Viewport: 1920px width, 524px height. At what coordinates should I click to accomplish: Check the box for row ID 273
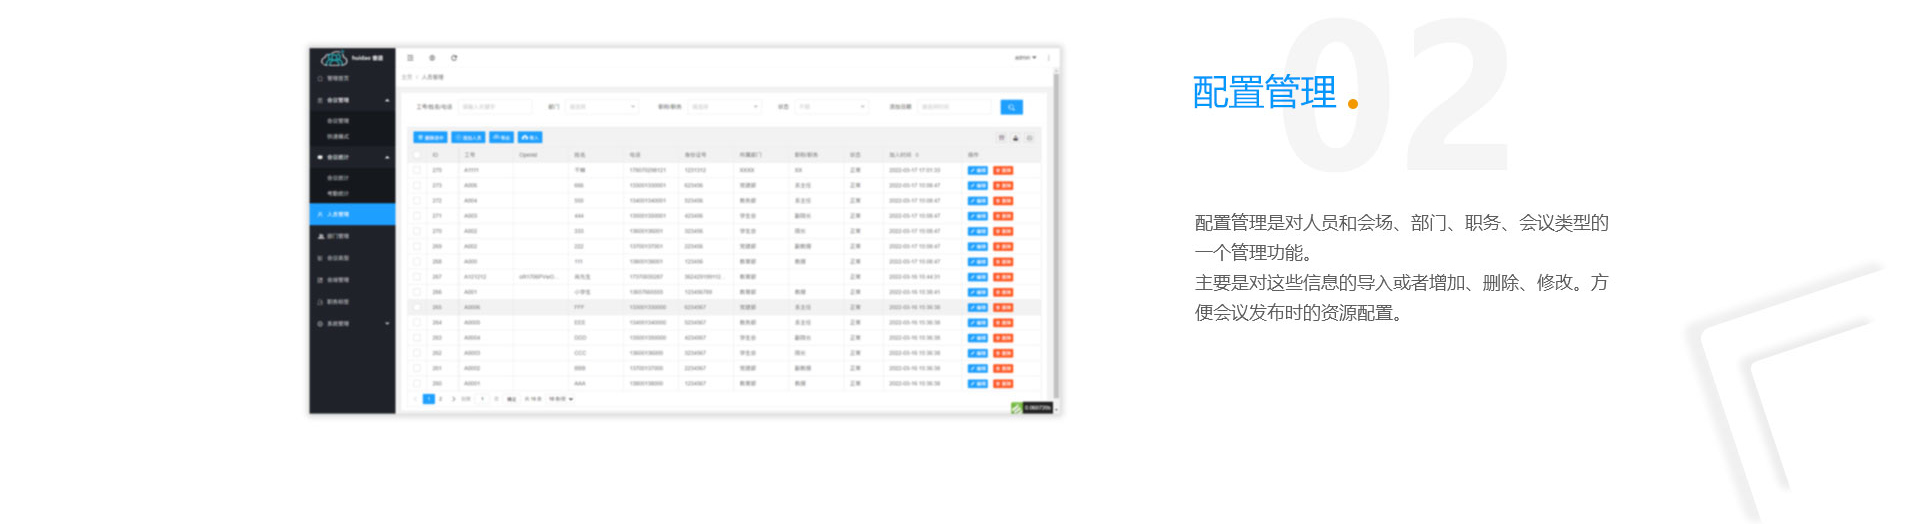coord(417,185)
